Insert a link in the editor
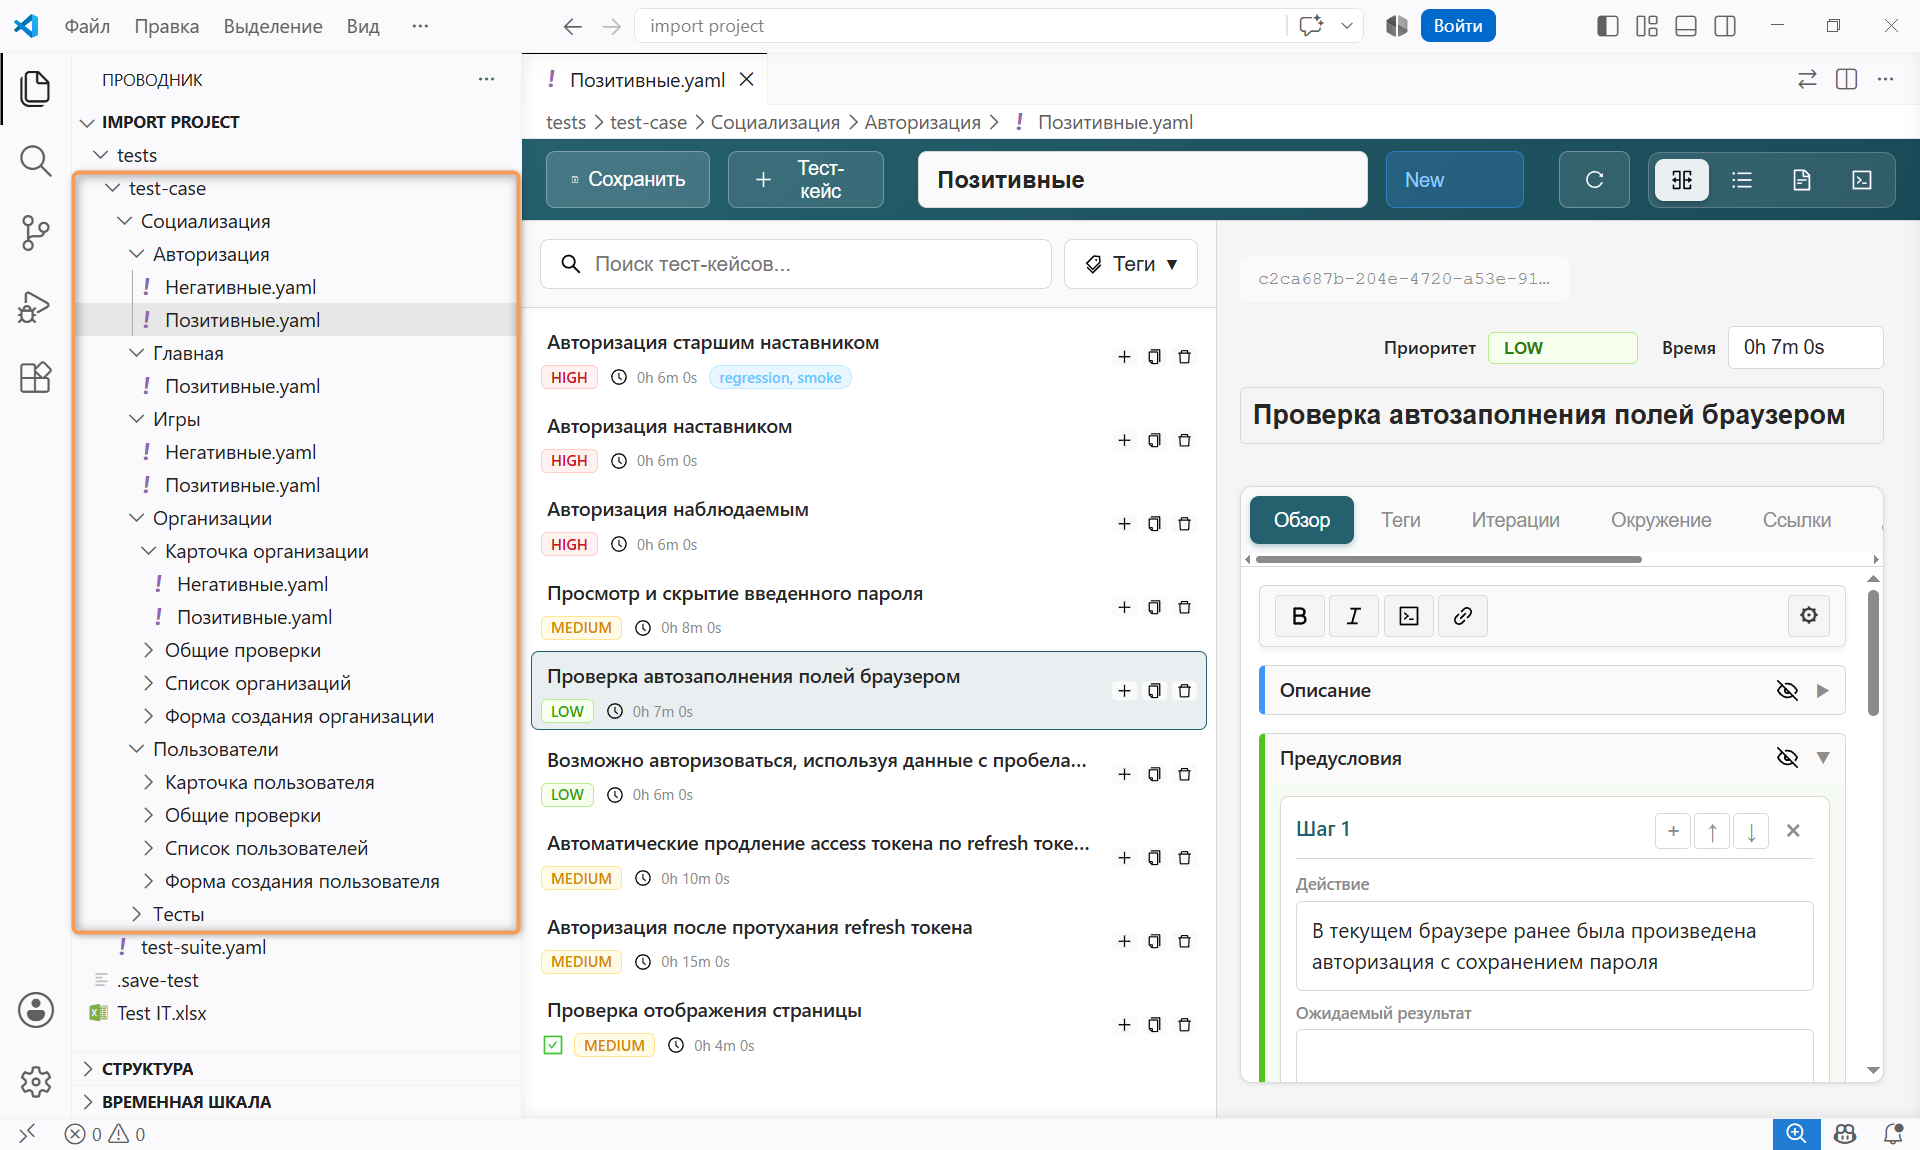The width and height of the screenshot is (1920, 1150). tap(1462, 616)
